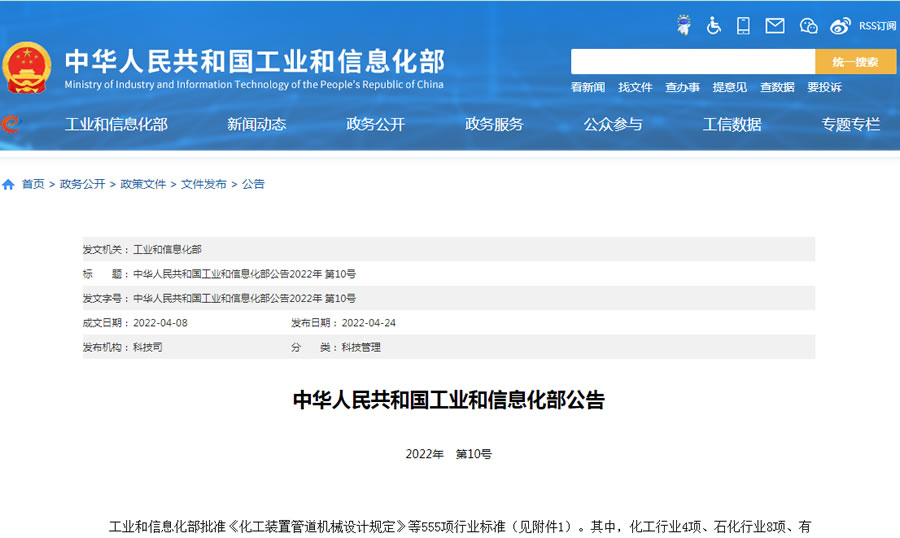Click the 要投诉 quick link
Image resolution: width=900 pixels, height=538 pixels.
824,88
